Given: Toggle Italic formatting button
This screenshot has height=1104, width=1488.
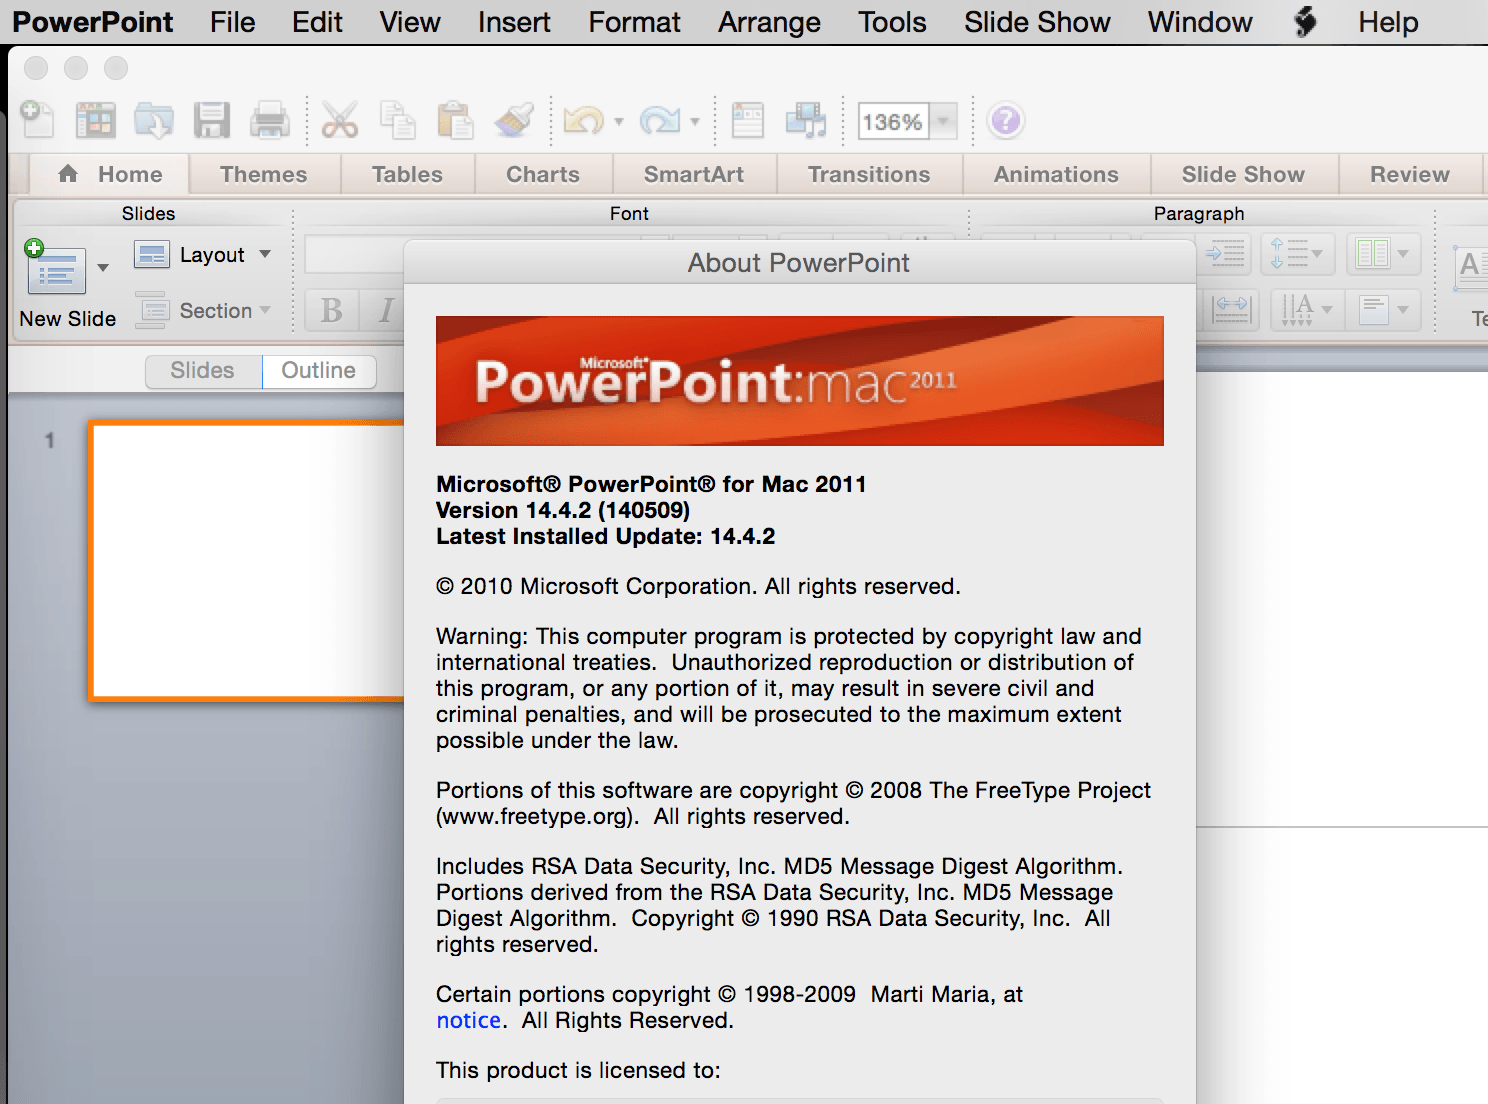Looking at the screenshot, I should coord(385,311).
